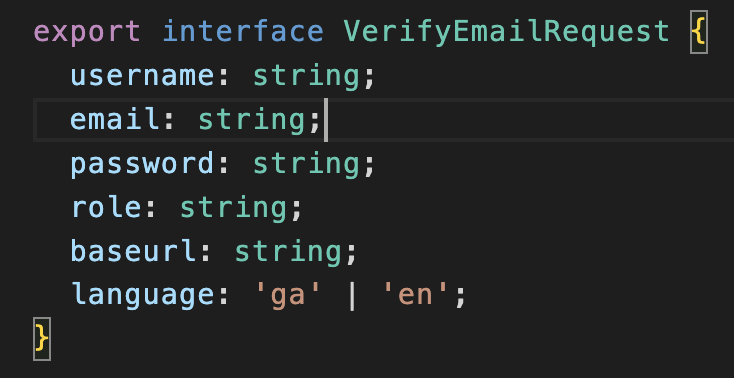
Task: Click the opening yellow curly brace
Action: tap(698, 32)
